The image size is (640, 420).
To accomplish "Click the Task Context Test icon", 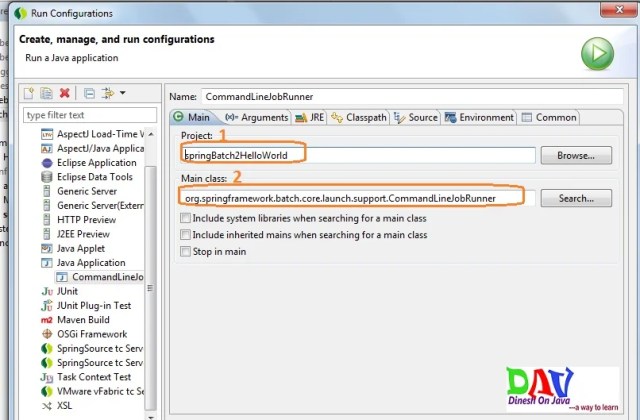I will pos(47,377).
